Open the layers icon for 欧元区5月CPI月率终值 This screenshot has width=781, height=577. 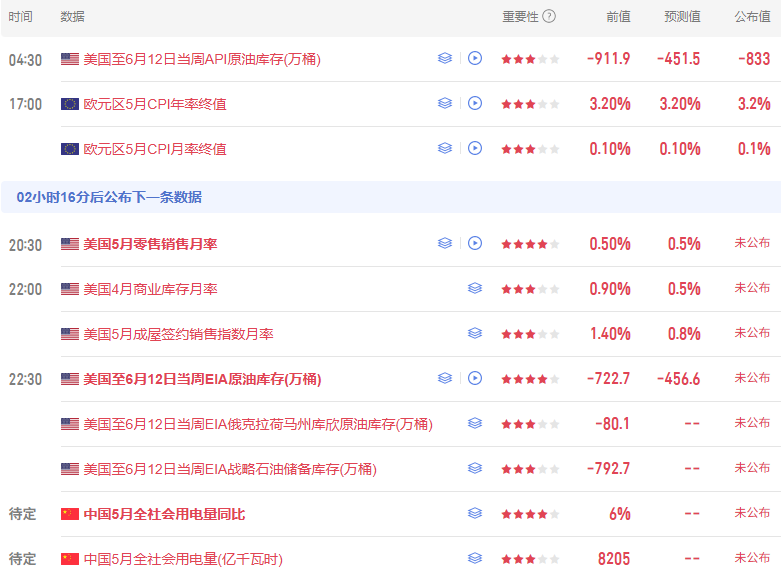(x=445, y=148)
